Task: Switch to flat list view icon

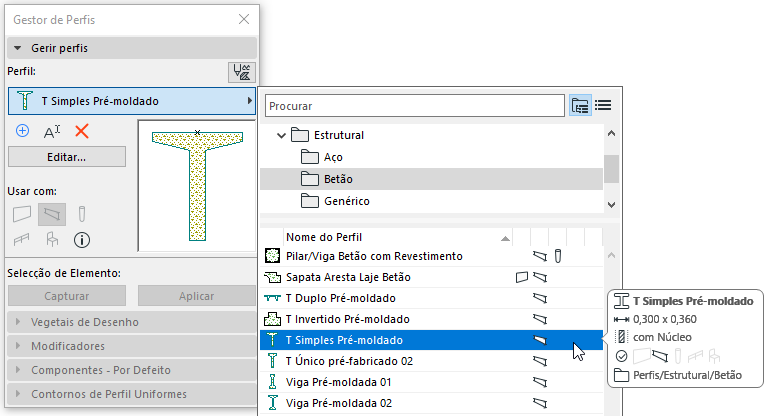Action: click(603, 105)
